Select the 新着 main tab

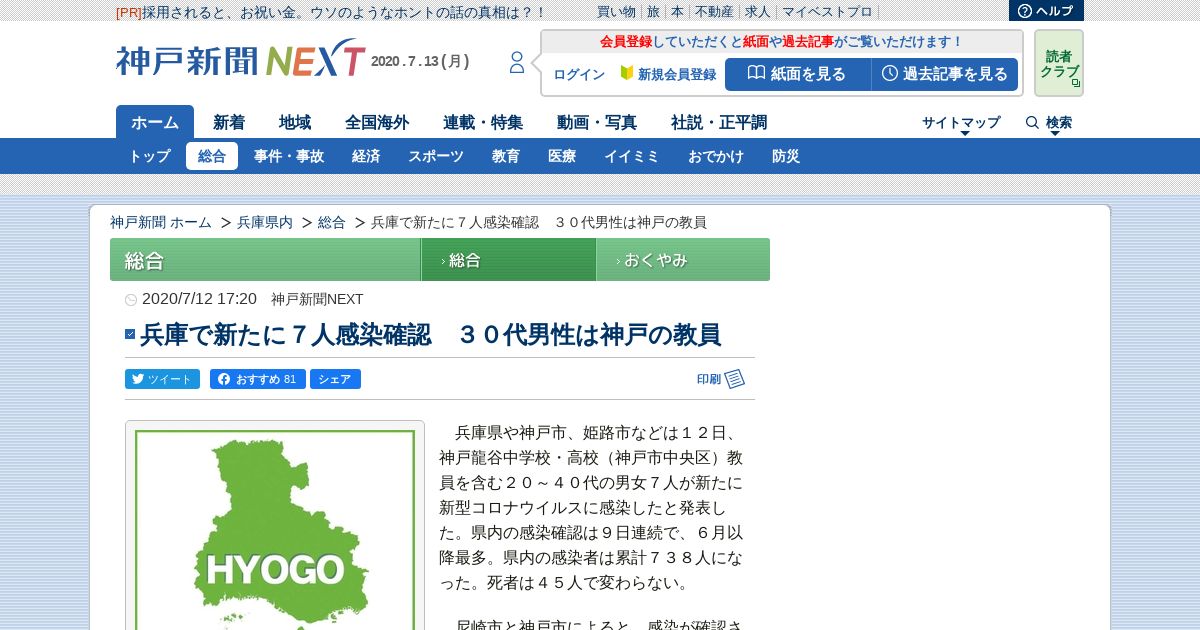(x=229, y=122)
